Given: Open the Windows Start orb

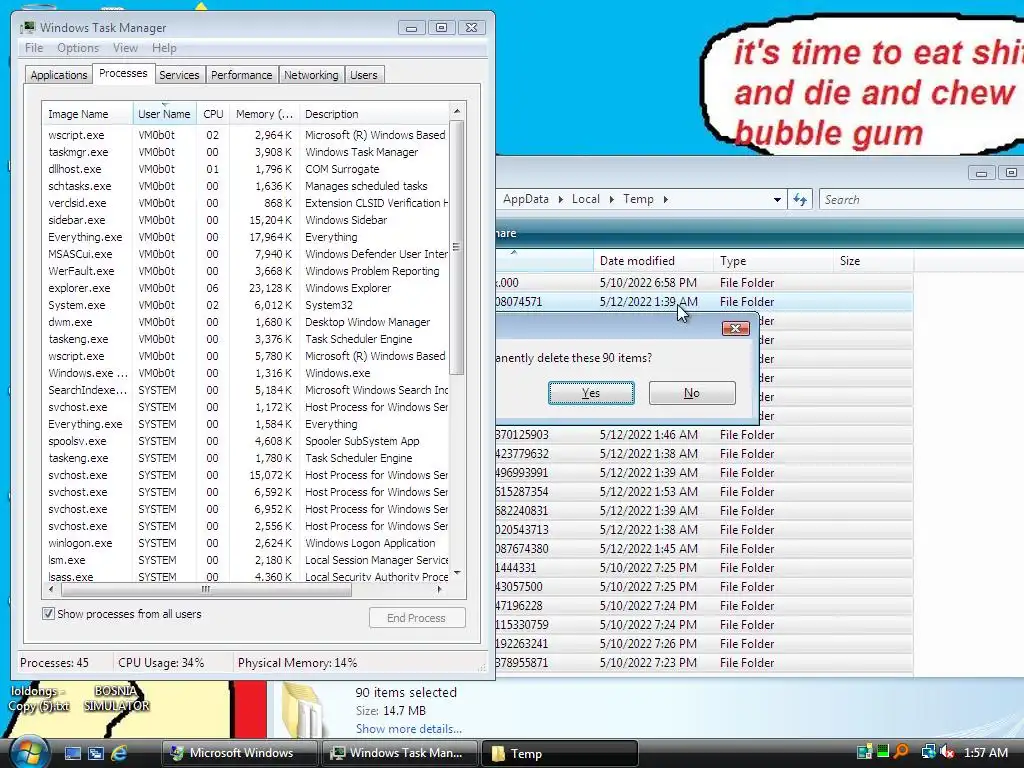Looking at the screenshot, I should point(29,753).
